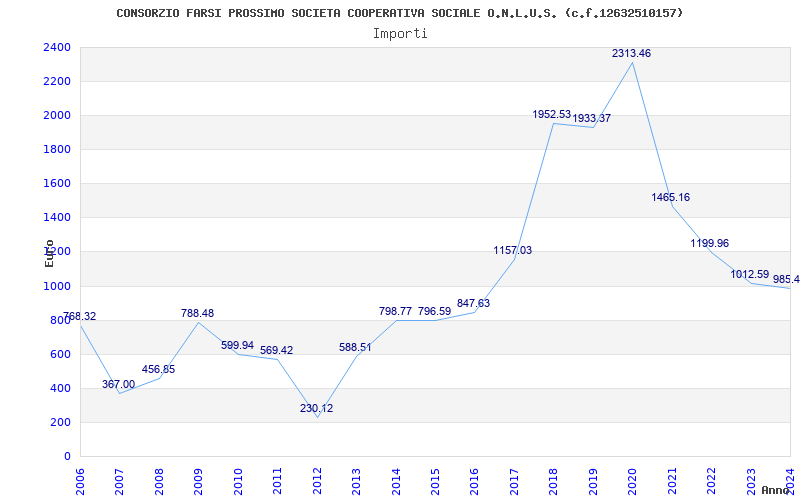The image size is (800, 500).
Task: Click the 367.00 value label
Action: (118, 384)
